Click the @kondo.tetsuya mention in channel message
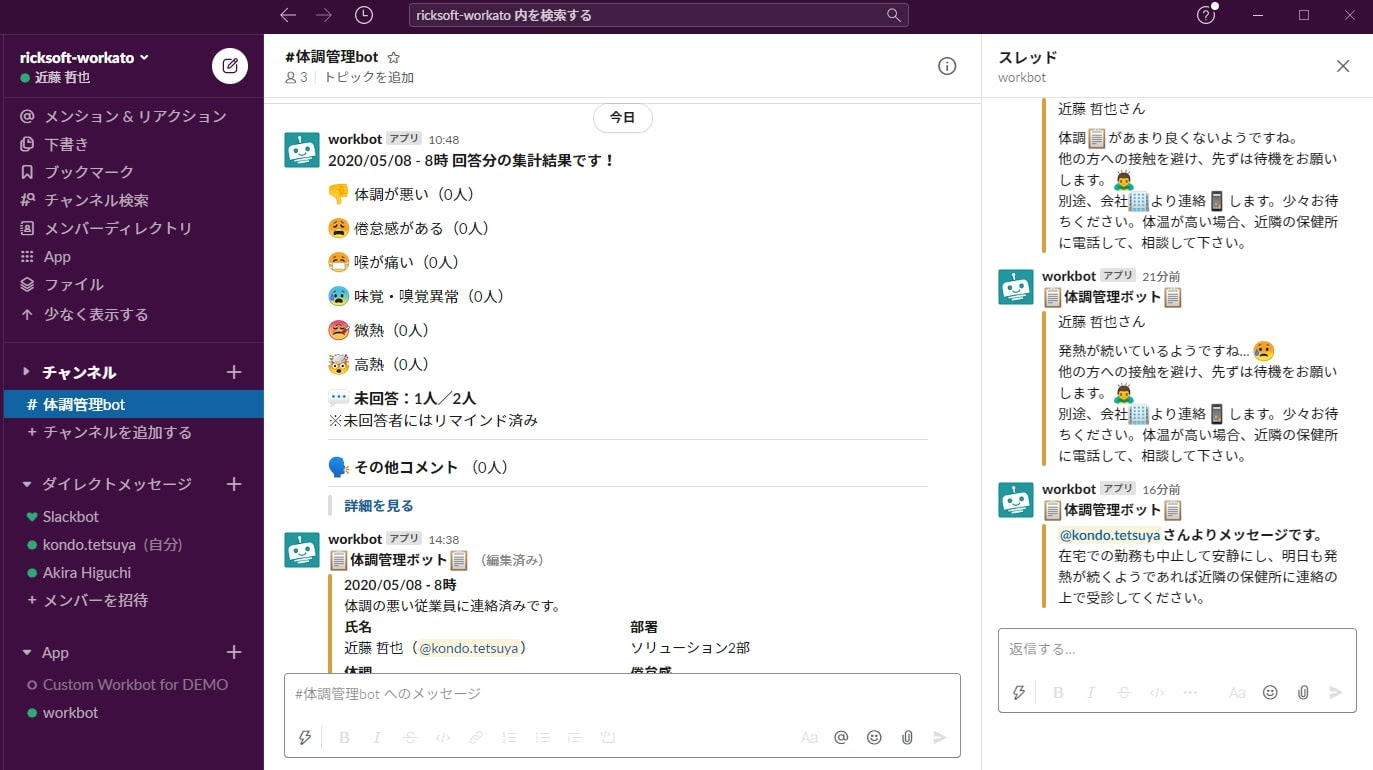Image resolution: width=1373 pixels, height=770 pixels. [x=469, y=648]
